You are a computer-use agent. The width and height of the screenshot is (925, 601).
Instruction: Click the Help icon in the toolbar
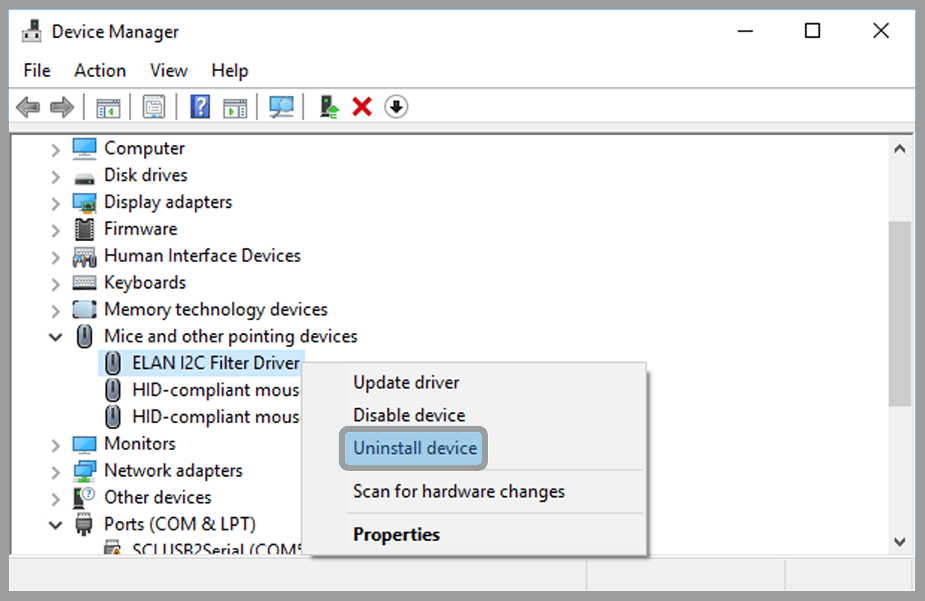(x=199, y=107)
